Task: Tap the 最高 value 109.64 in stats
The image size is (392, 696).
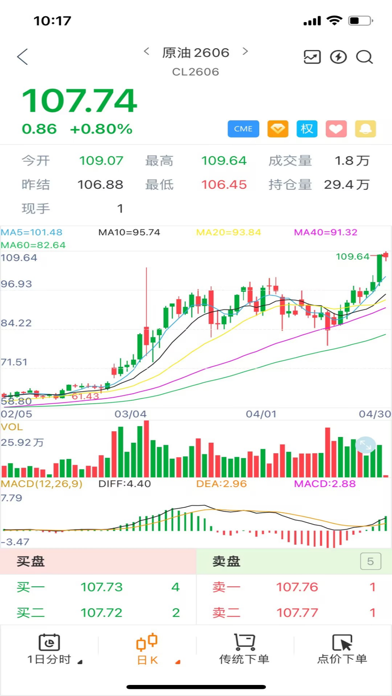Action: (x=224, y=161)
